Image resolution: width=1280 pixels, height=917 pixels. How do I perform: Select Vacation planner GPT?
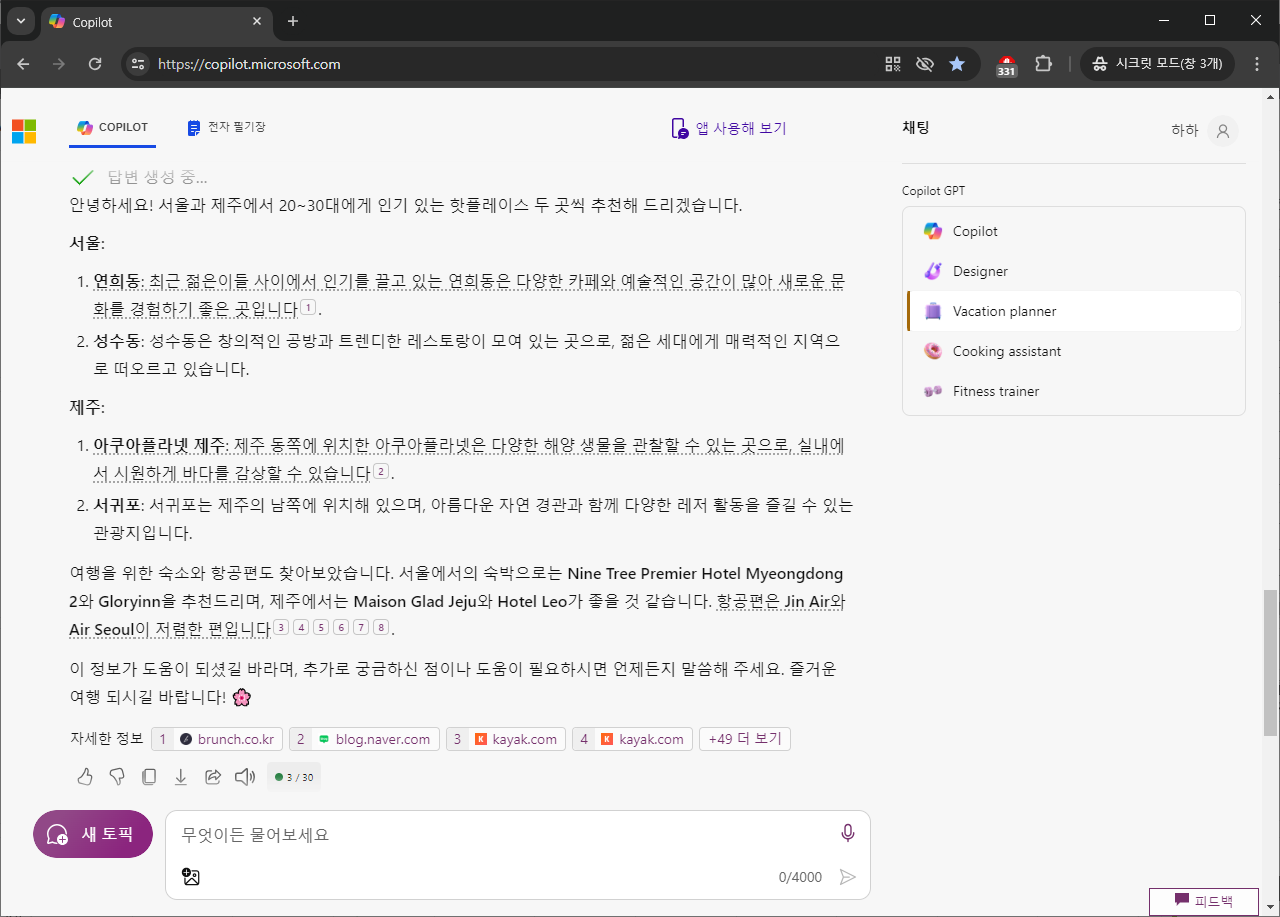pyautogui.click(x=1073, y=311)
